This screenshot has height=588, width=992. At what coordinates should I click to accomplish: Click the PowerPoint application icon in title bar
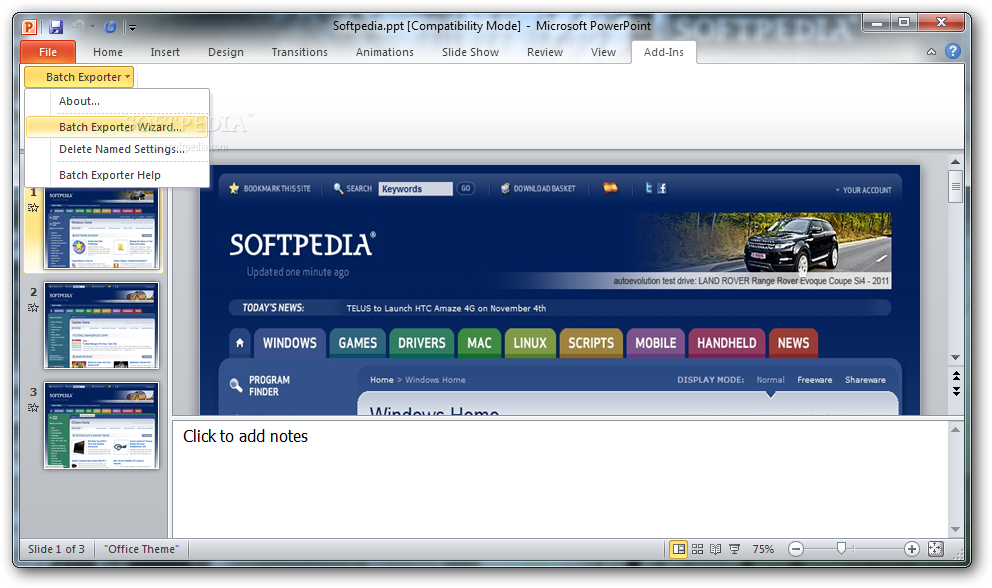click(29, 27)
